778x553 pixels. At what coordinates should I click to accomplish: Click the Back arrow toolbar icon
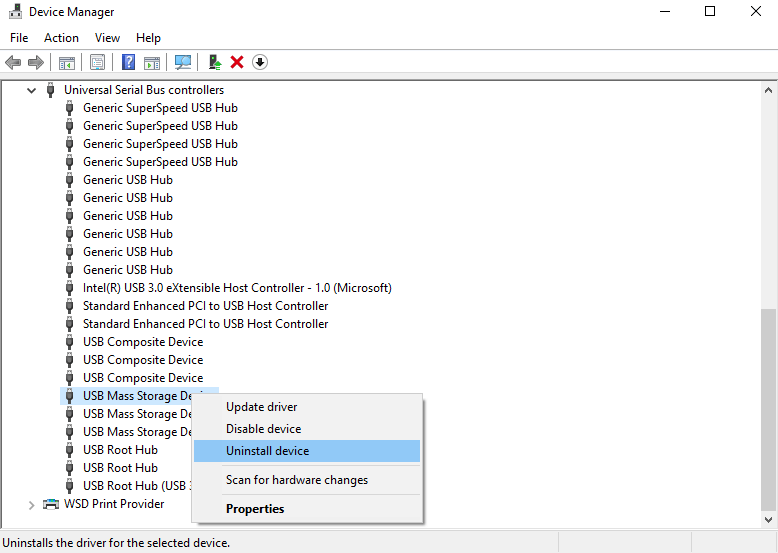coord(13,62)
